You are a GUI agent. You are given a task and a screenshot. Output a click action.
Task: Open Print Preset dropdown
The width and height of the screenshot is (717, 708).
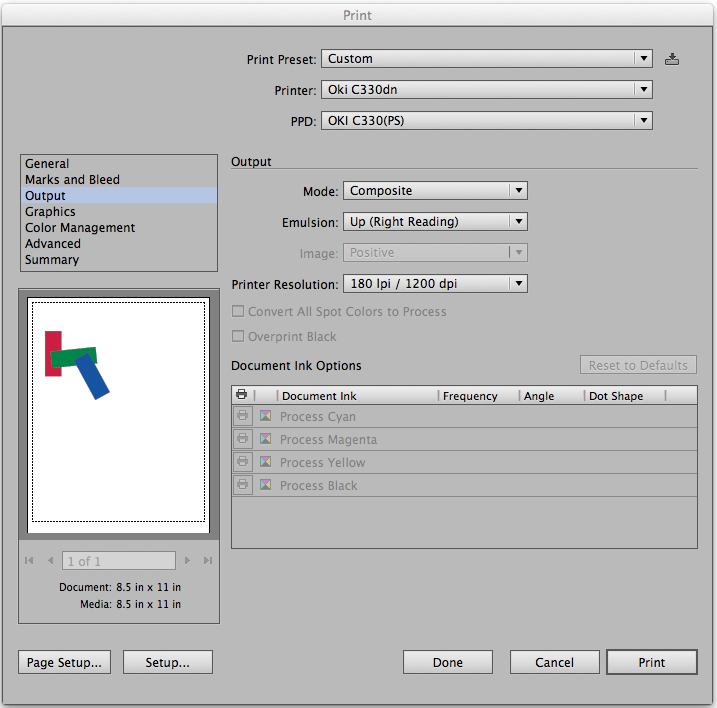(x=487, y=59)
